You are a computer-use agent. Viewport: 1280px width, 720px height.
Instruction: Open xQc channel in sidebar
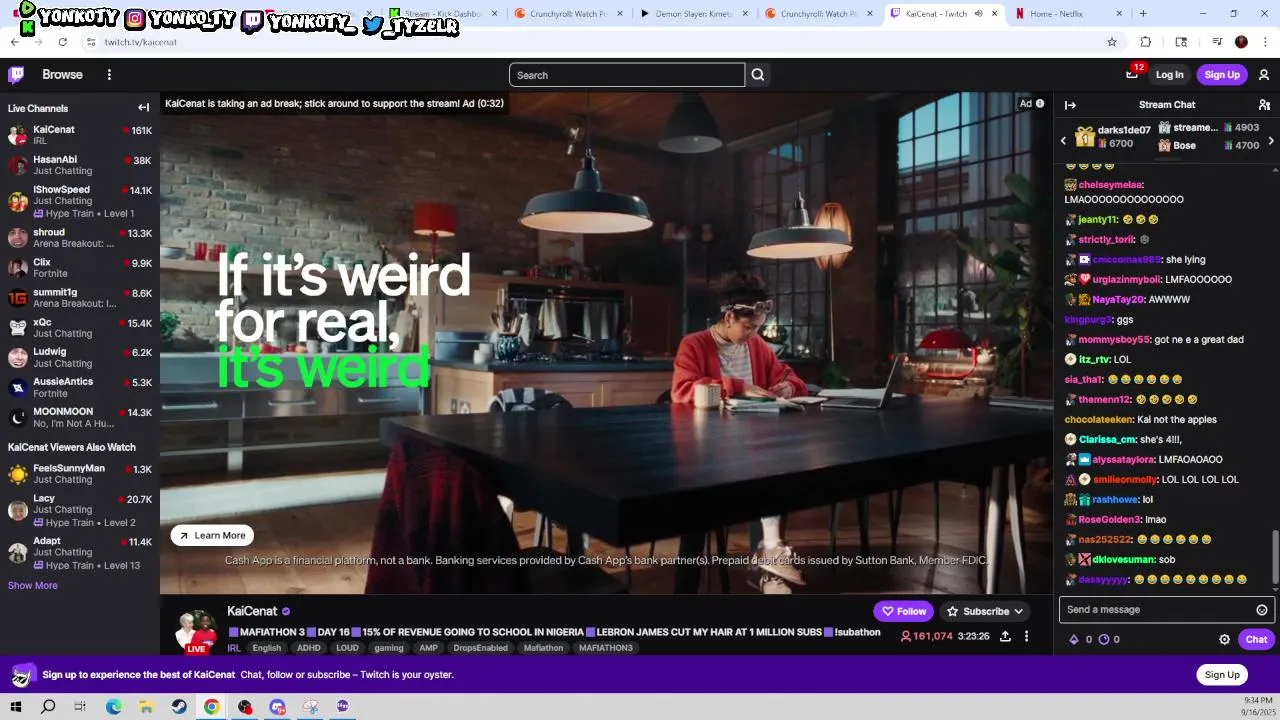(x=80, y=328)
